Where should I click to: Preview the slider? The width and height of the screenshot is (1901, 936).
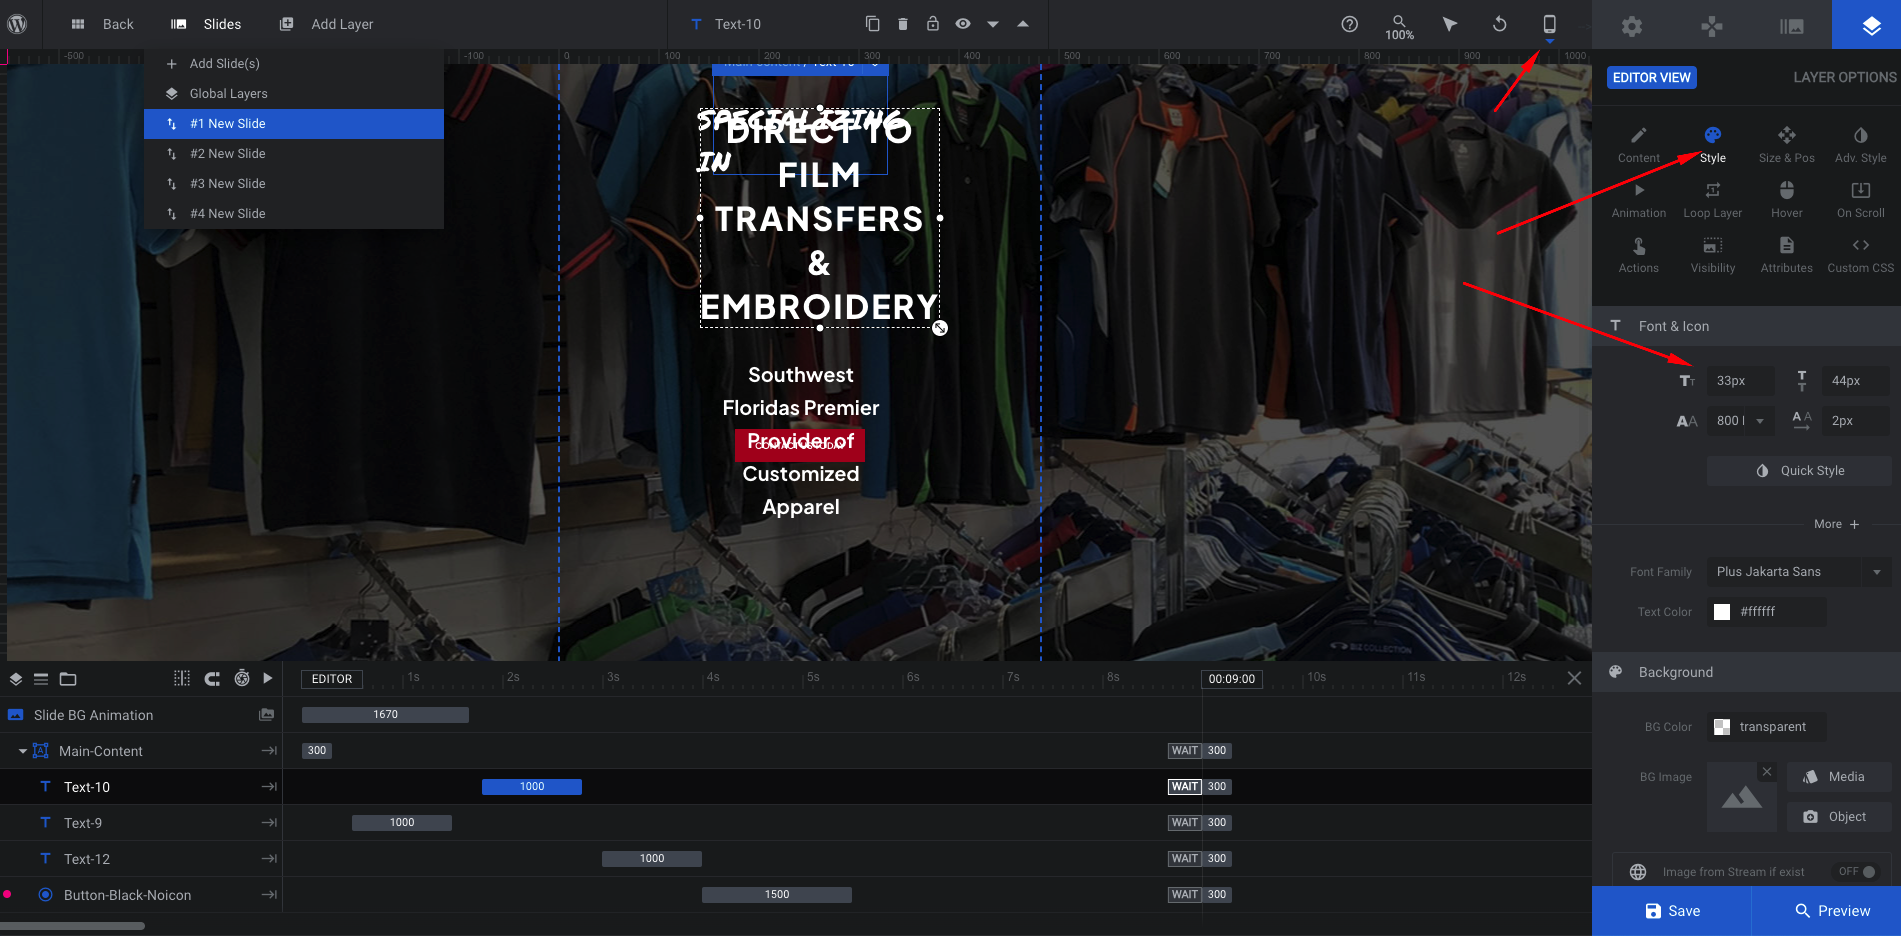click(x=1832, y=911)
